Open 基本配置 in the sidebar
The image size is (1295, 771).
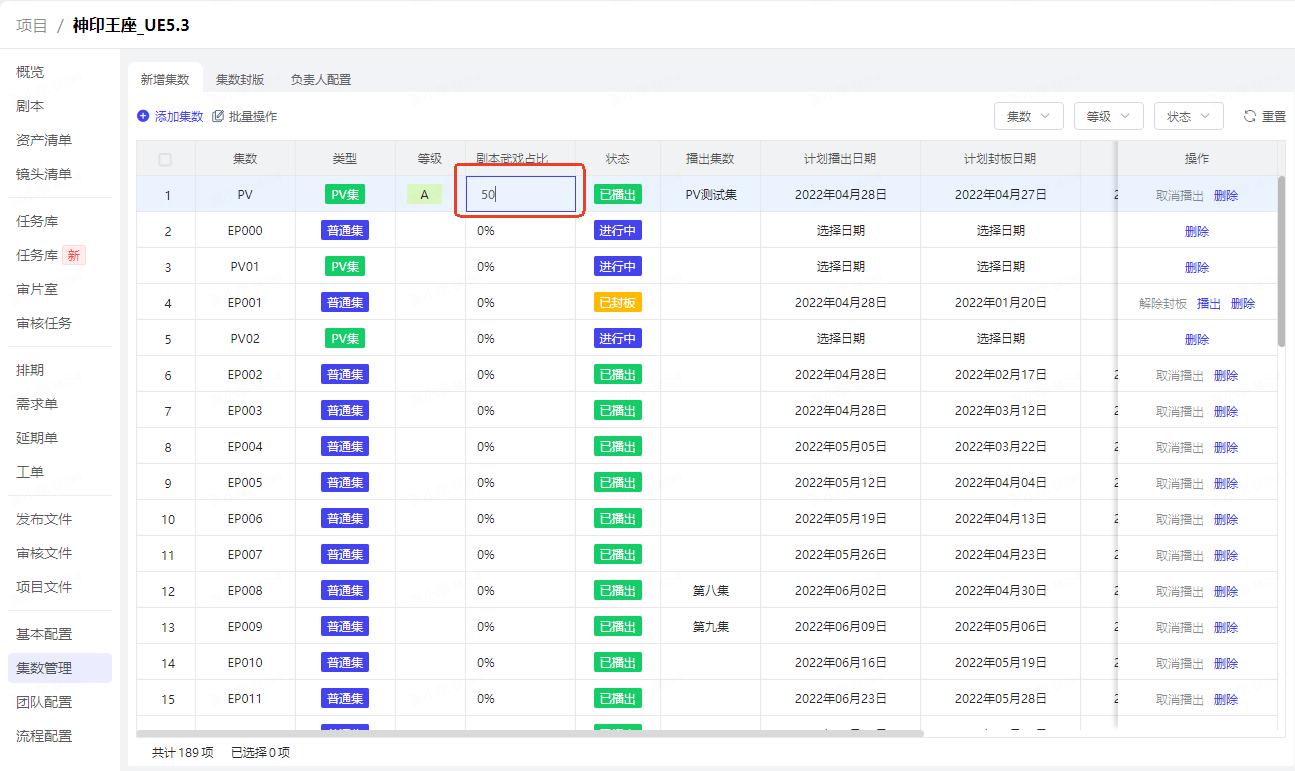coord(44,634)
